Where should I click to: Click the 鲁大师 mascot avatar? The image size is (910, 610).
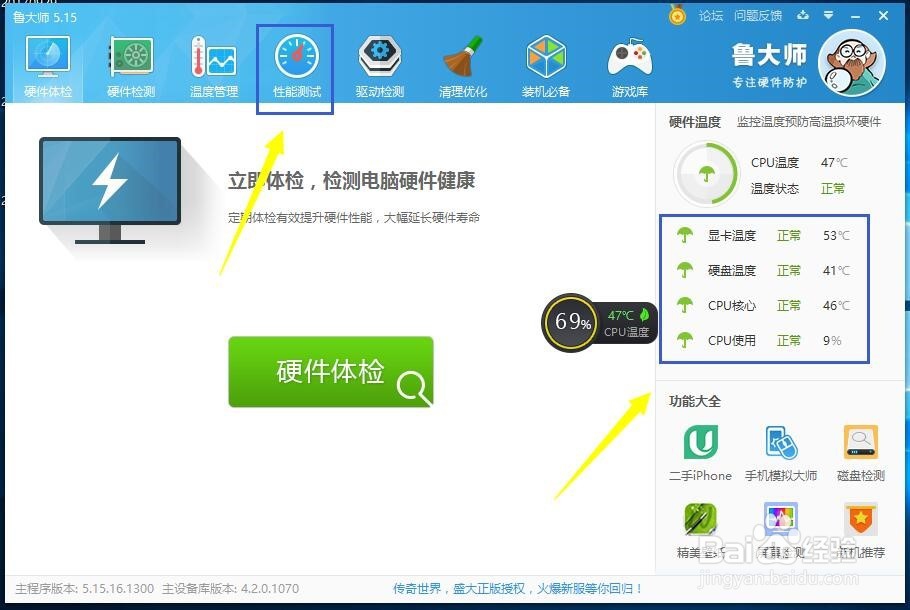(852, 63)
